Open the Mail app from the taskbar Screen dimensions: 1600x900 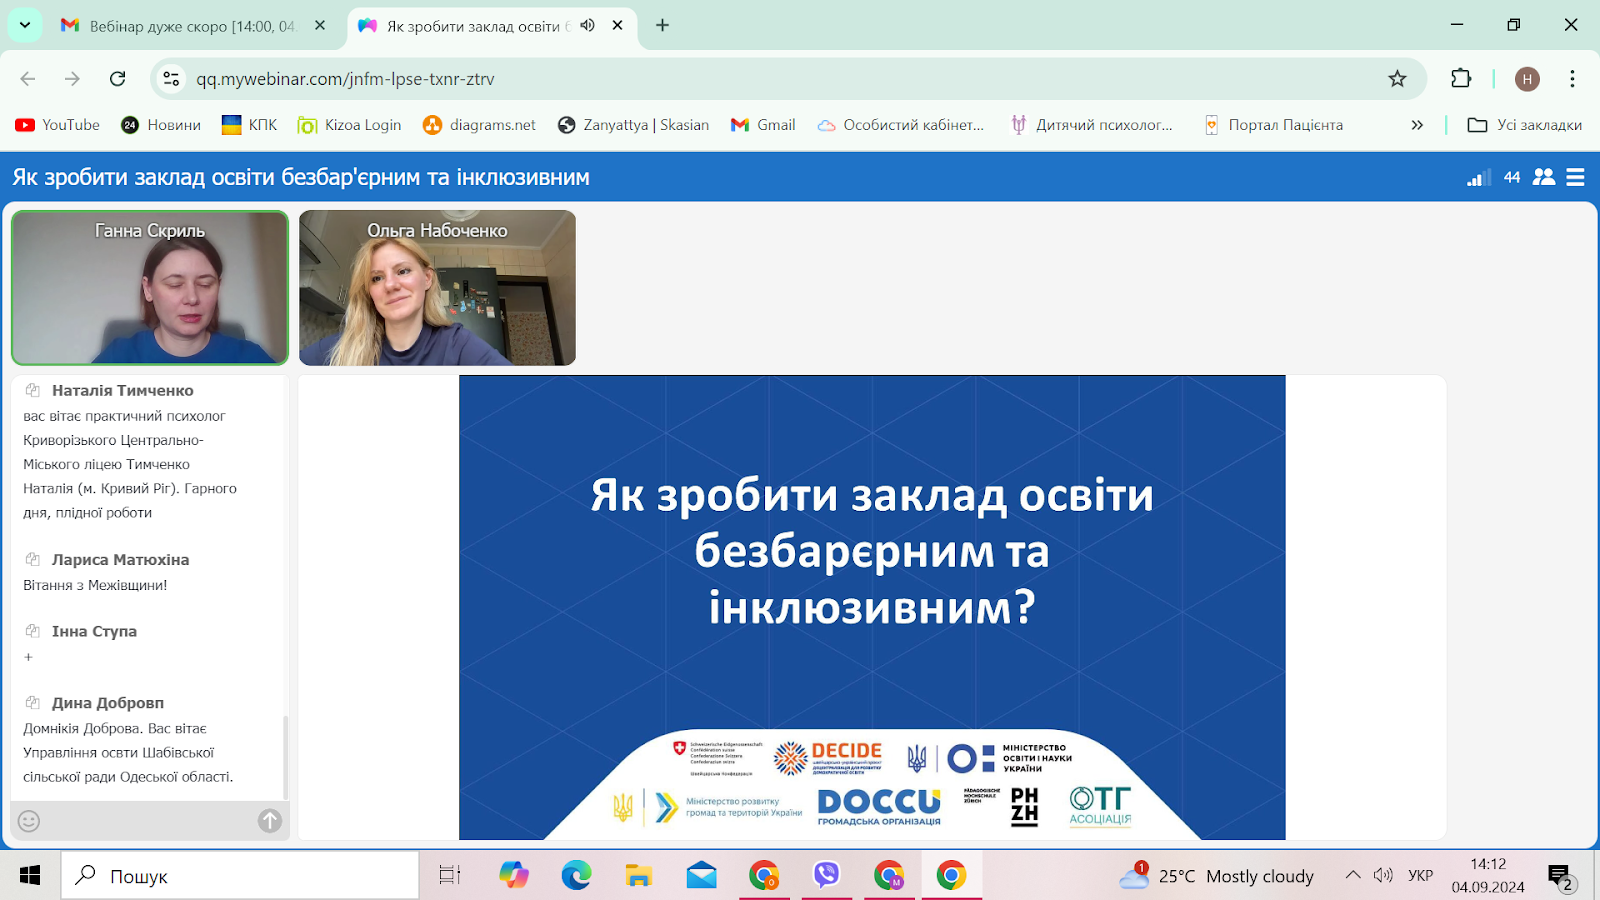coord(701,876)
